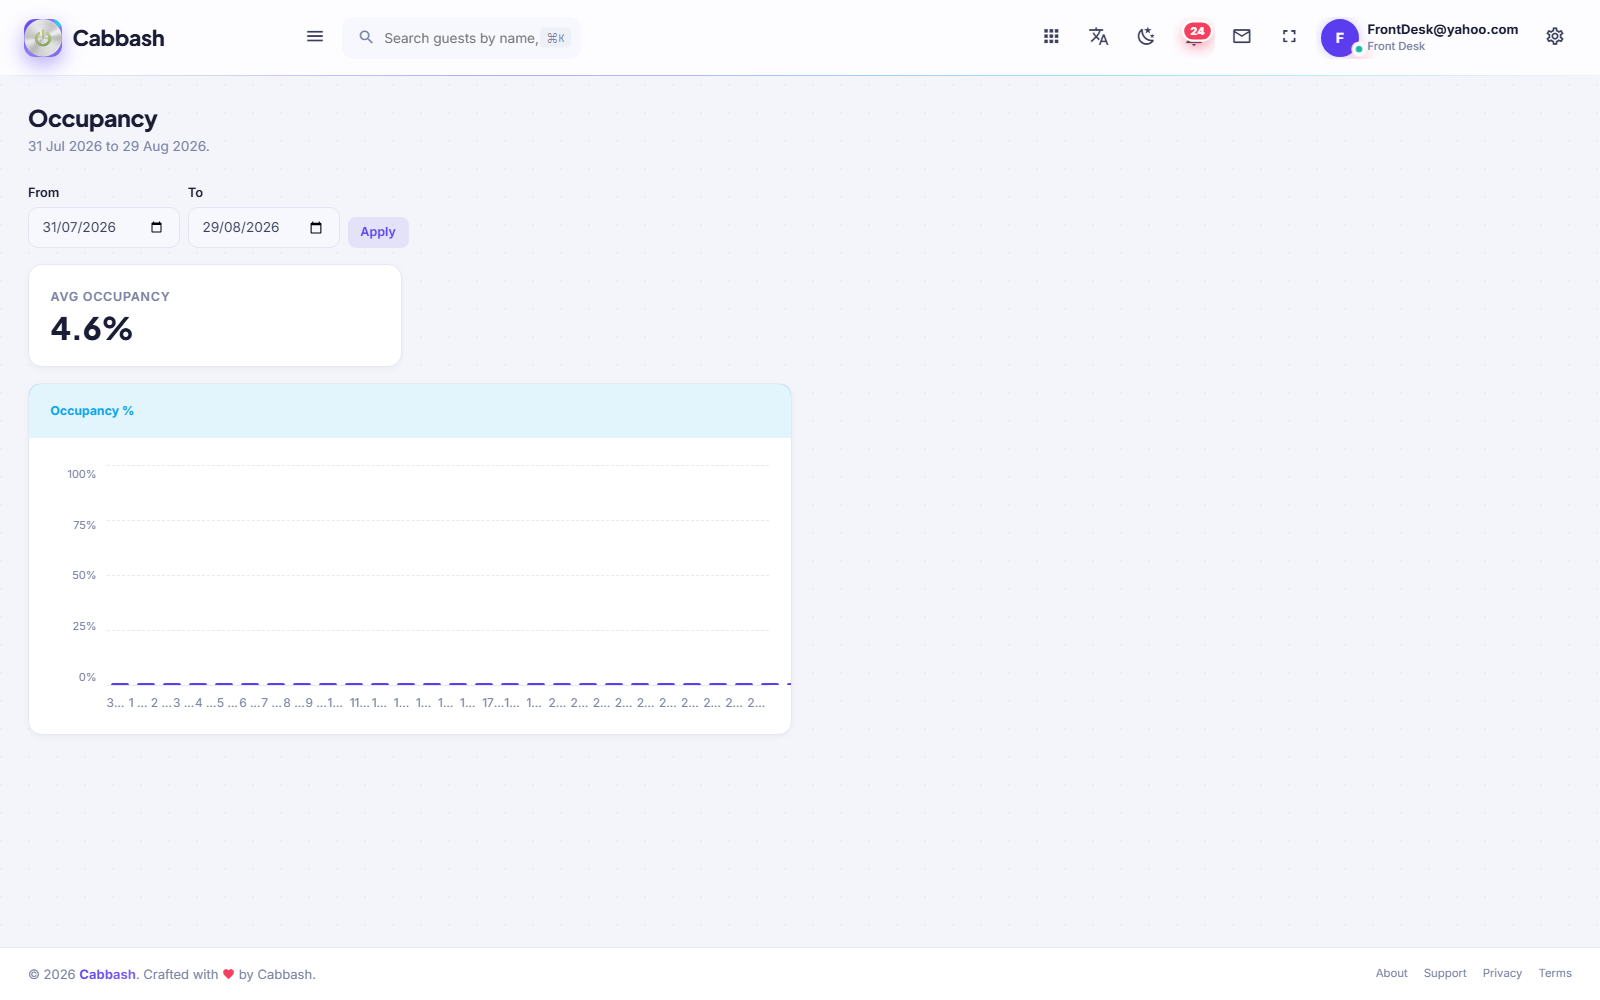Open the language translation menu
This screenshot has height=1000, width=1600.
(1099, 37)
